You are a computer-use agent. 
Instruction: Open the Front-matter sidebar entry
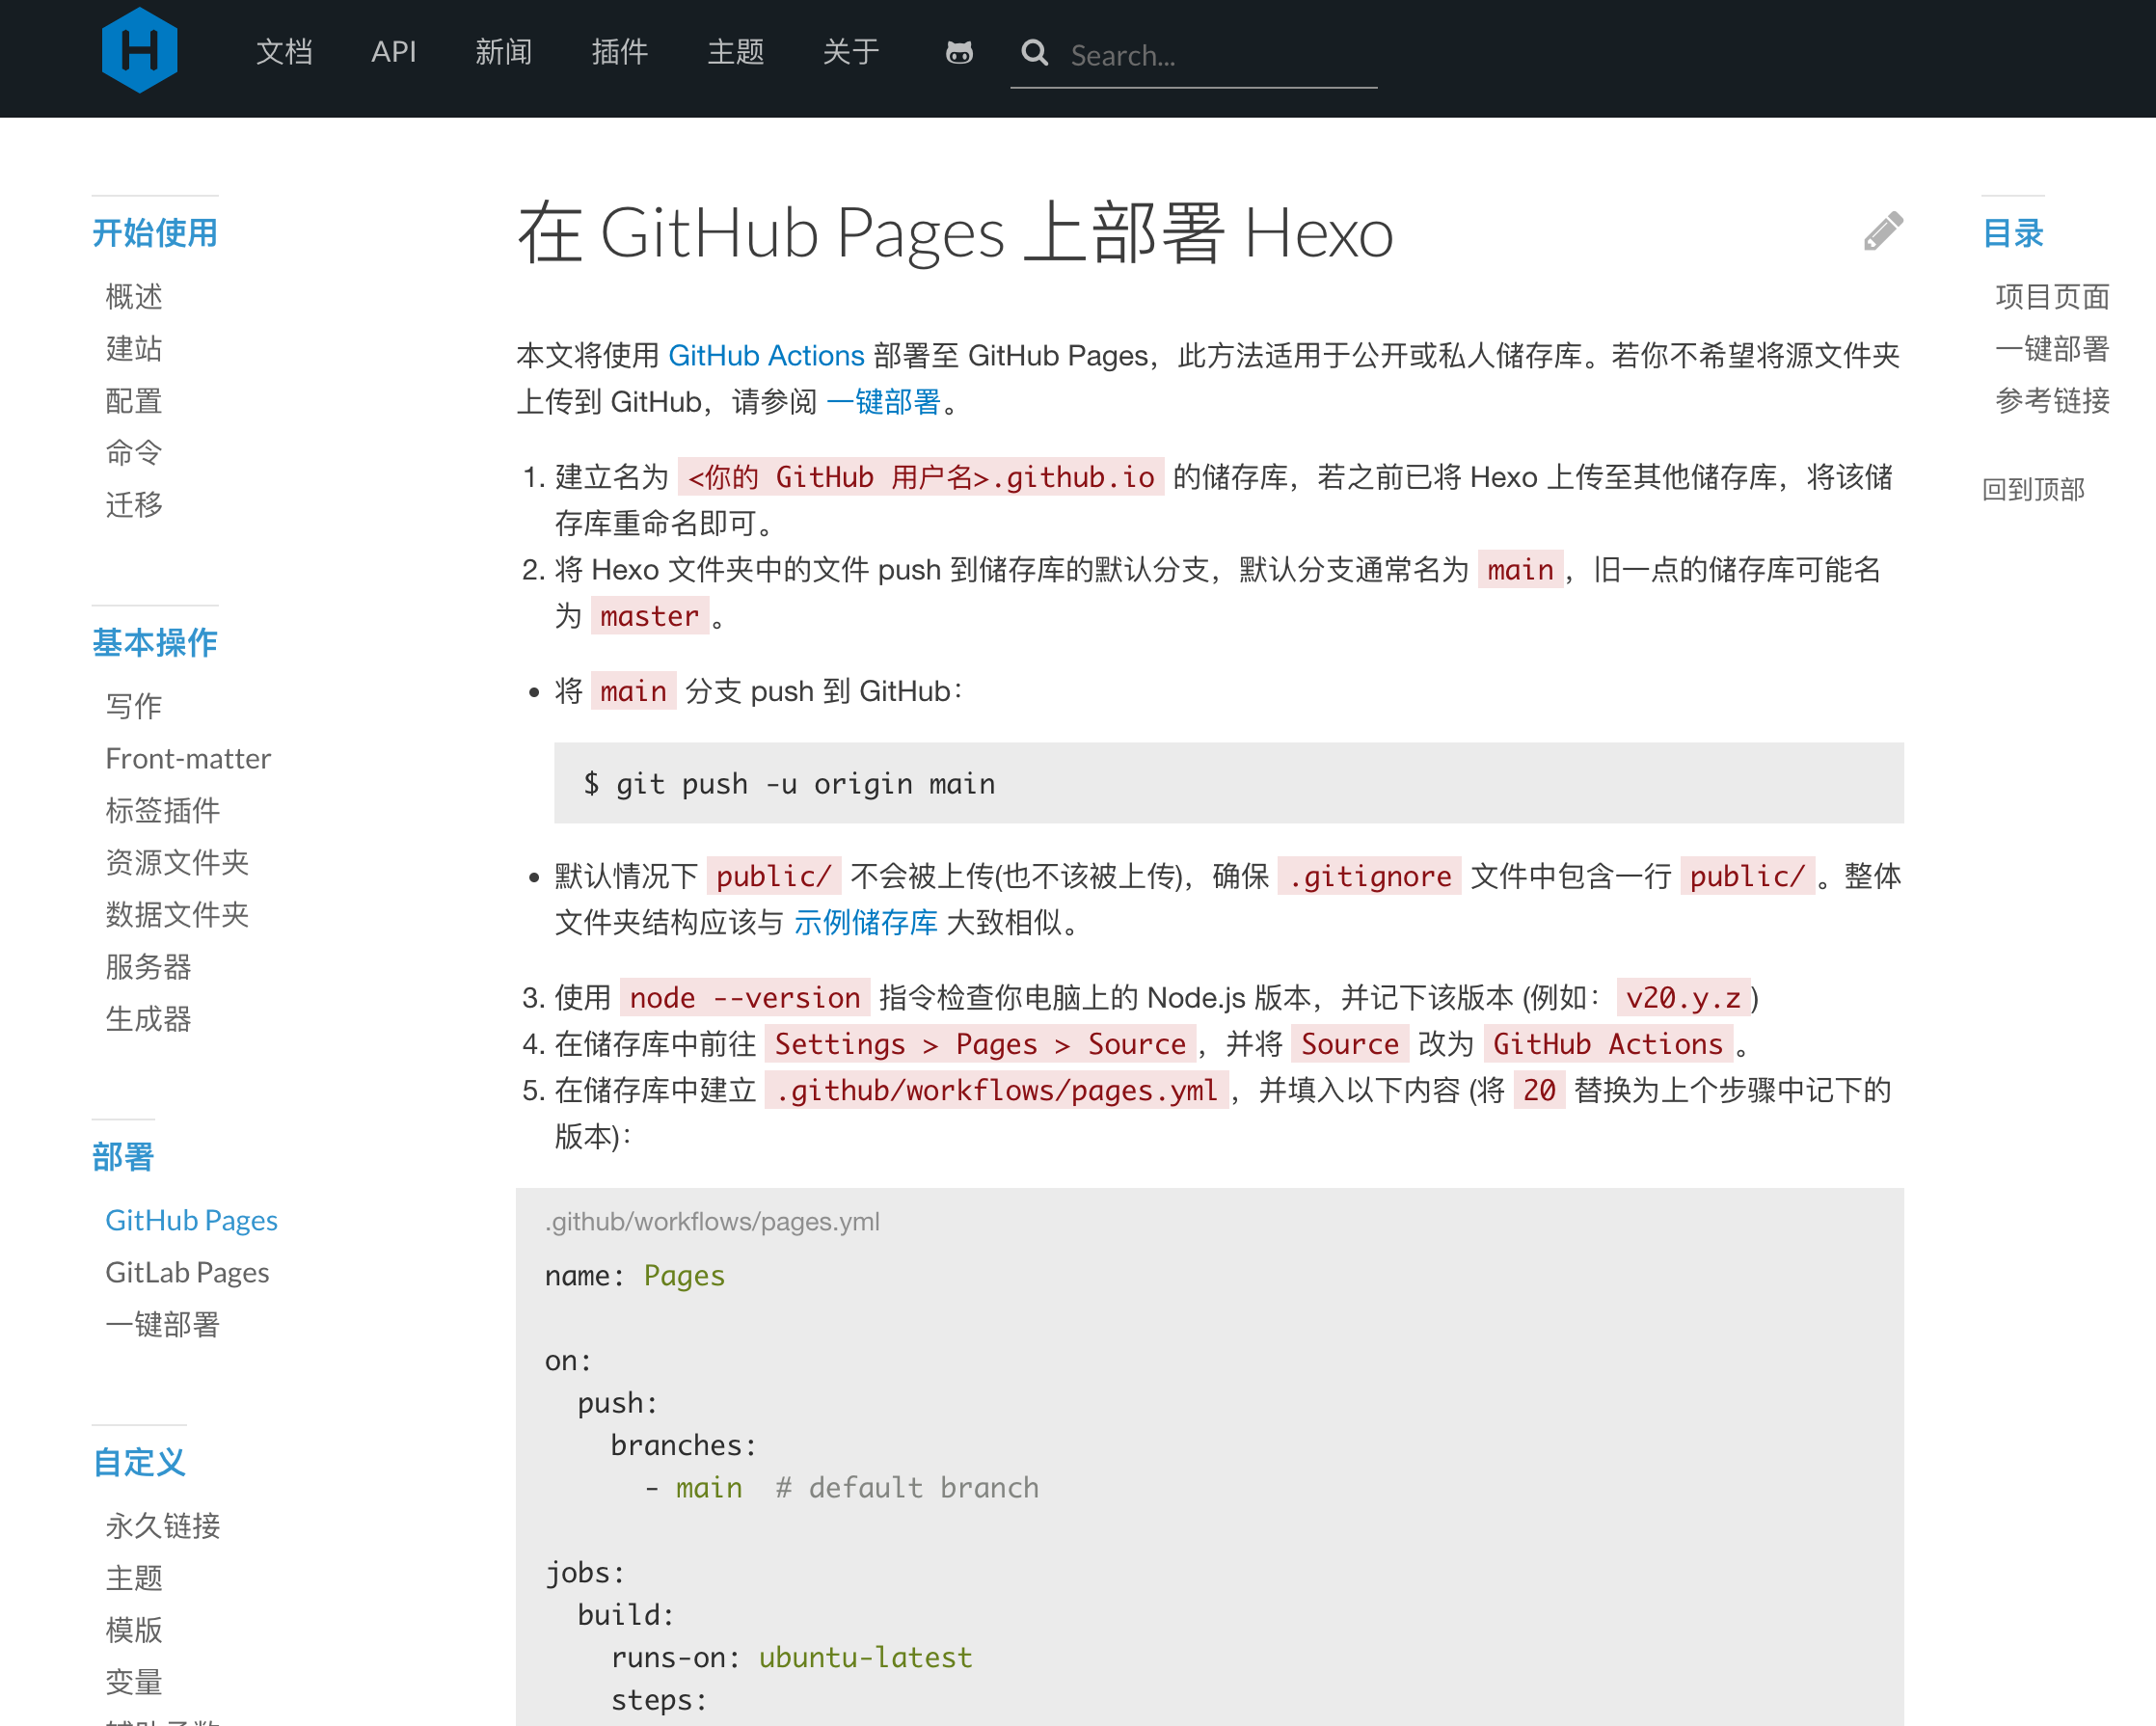coord(188,758)
